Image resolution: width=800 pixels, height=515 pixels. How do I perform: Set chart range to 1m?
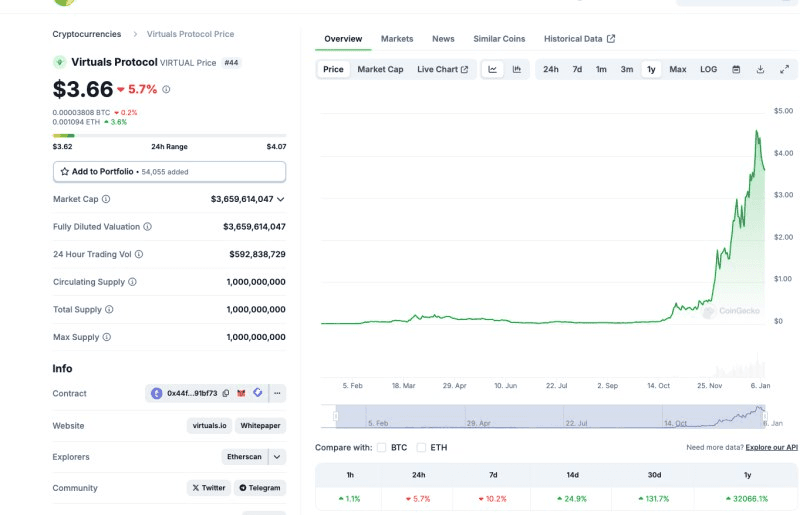coord(601,69)
